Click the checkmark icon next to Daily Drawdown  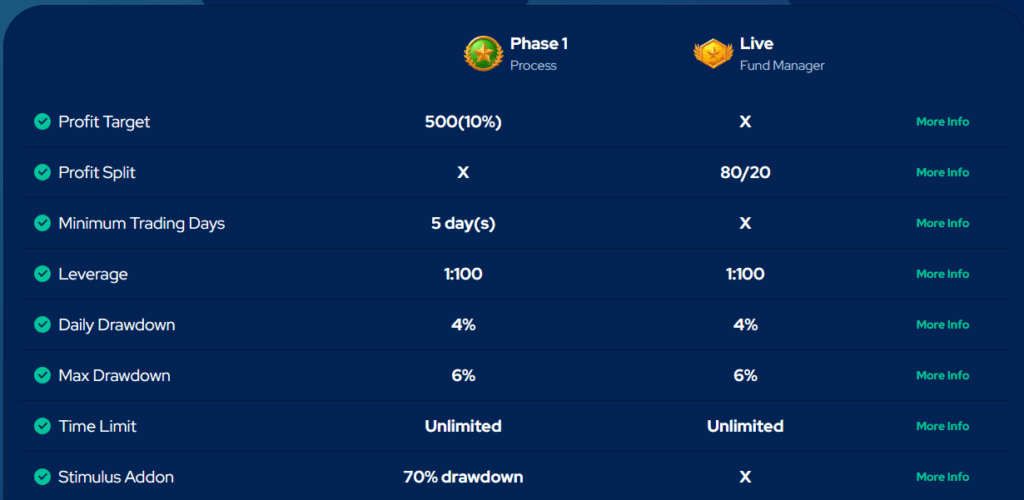[x=42, y=325]
